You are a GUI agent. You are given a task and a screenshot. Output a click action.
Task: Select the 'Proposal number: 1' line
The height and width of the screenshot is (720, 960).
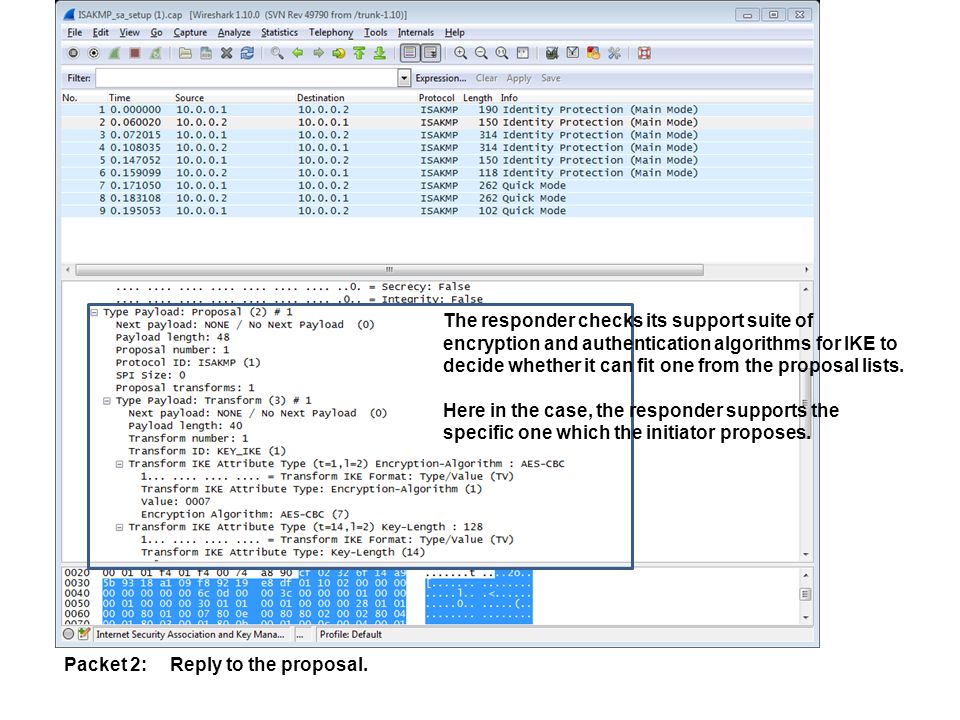pyautogui.click(x=173, y=350)
